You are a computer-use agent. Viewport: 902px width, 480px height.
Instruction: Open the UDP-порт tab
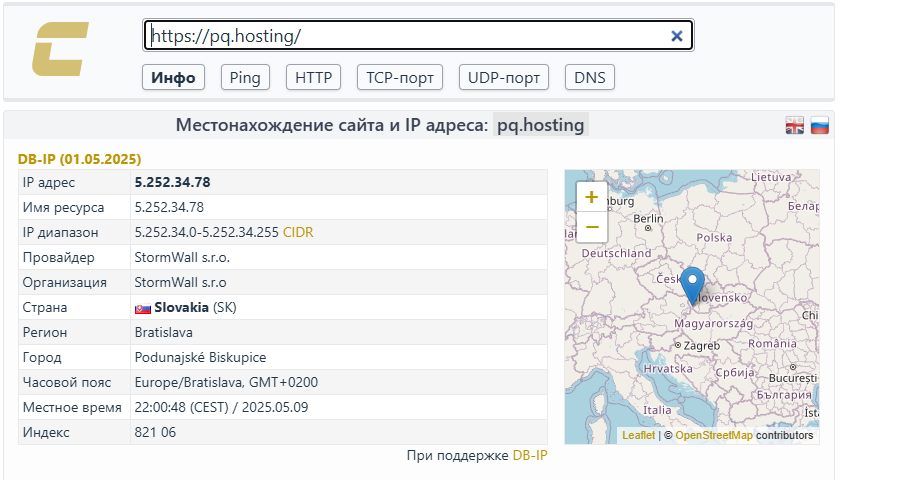coord(504,77)
